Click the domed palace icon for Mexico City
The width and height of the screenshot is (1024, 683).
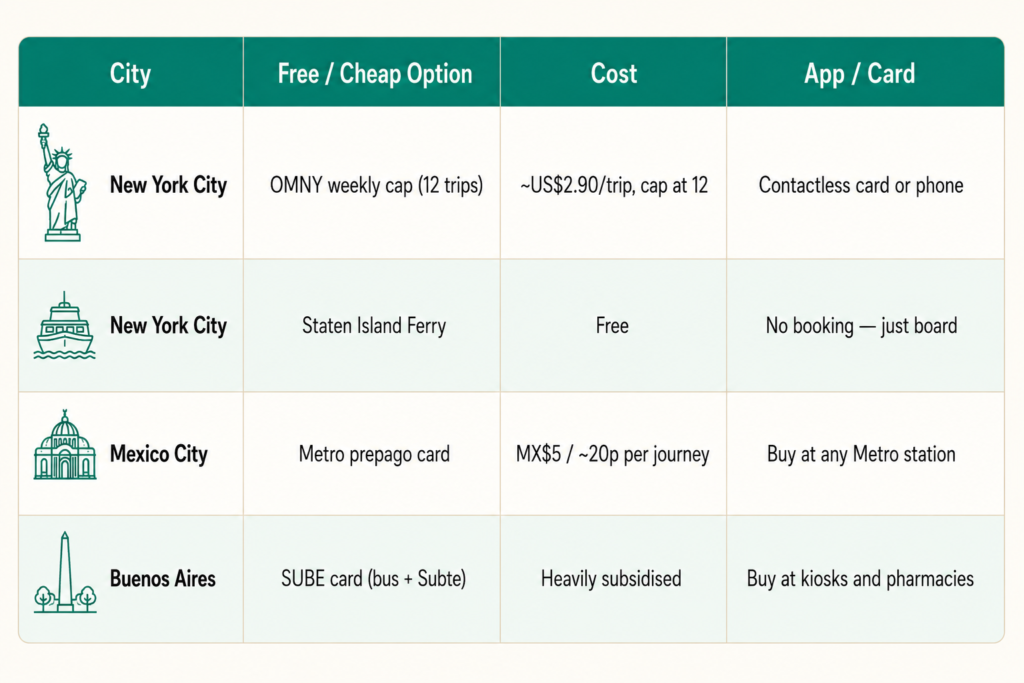(65, 445)
